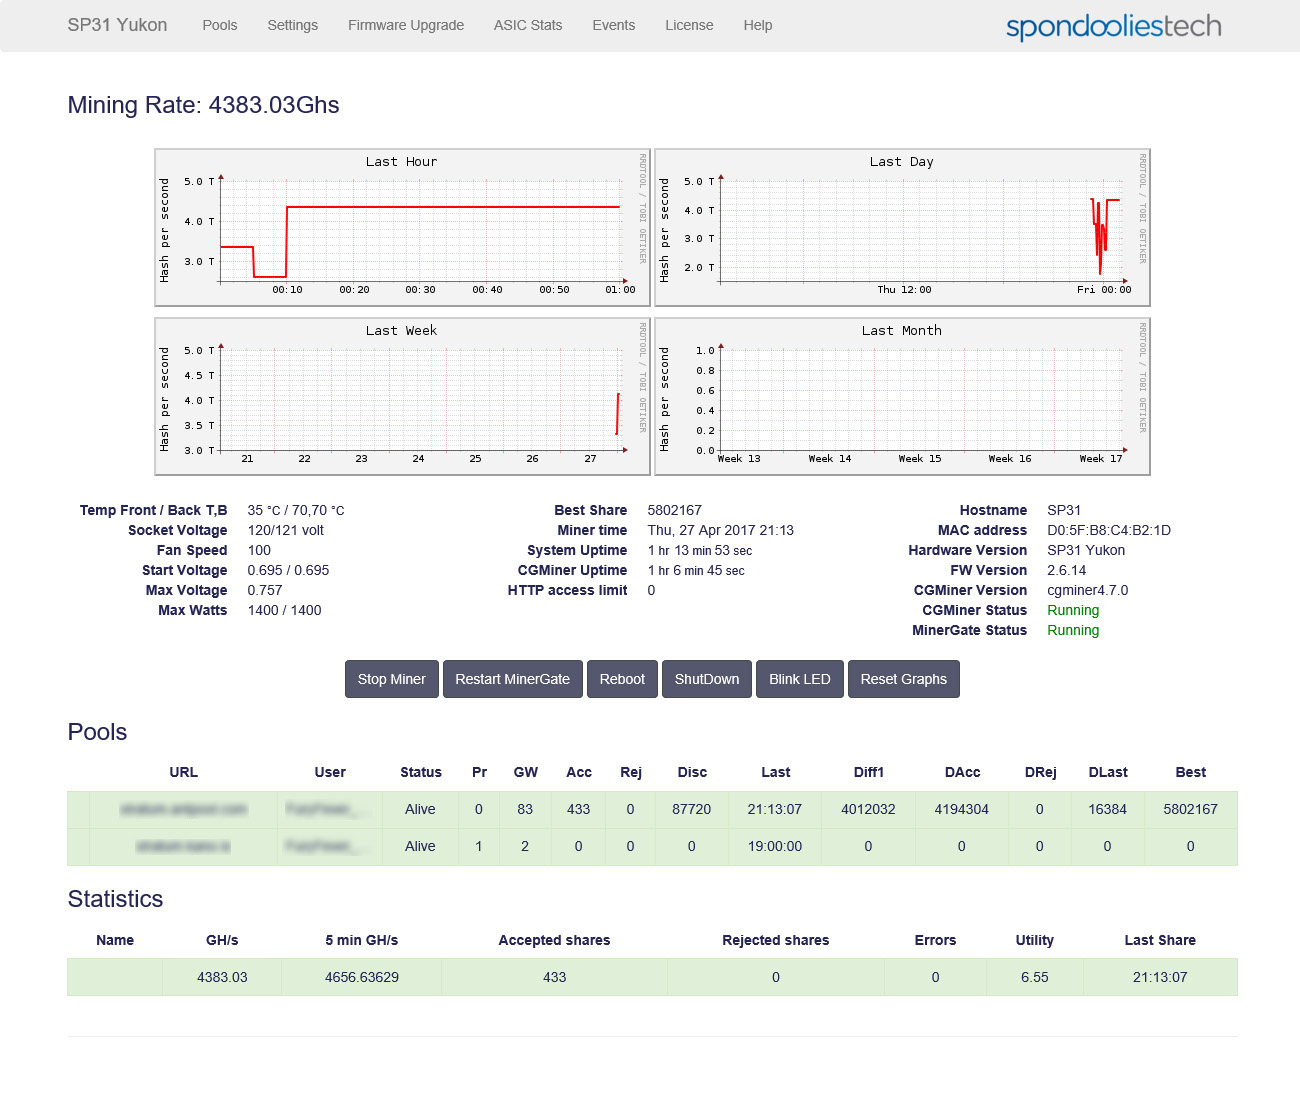Screen dimensions: 1300x1100
Task: Click the Hostname value SP31
Action: point(1064,510)
